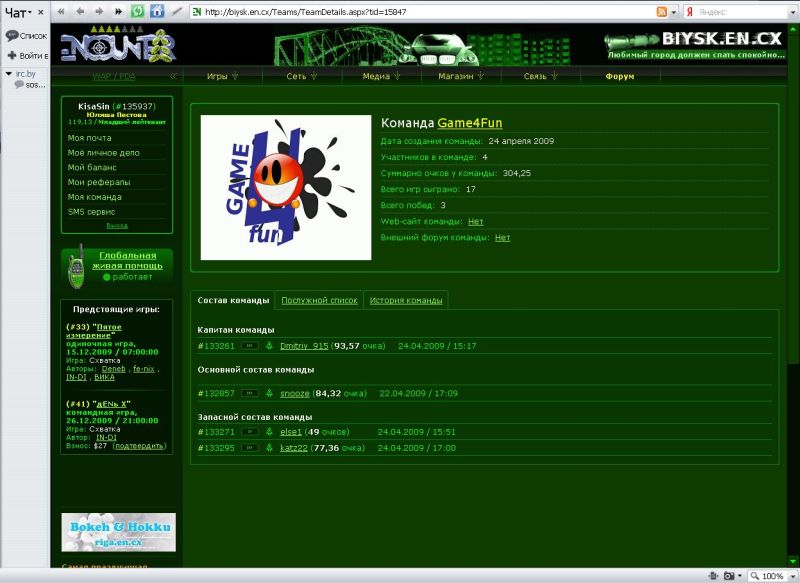Click the подтвердить fee confirmation link
This screenshot has width=800, height=583.
pos(139,446)
